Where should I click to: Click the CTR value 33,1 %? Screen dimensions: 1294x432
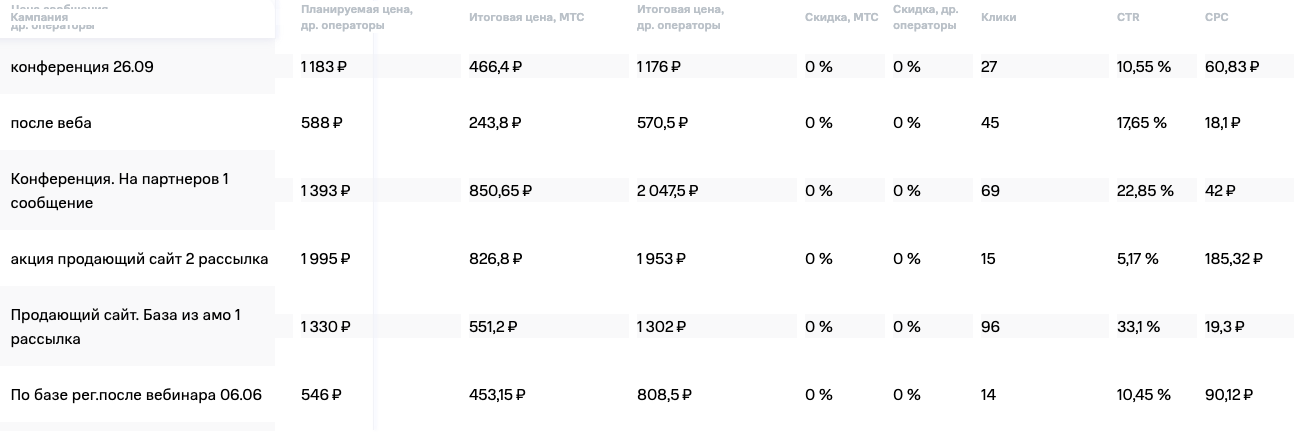[x=1139, y=327]
